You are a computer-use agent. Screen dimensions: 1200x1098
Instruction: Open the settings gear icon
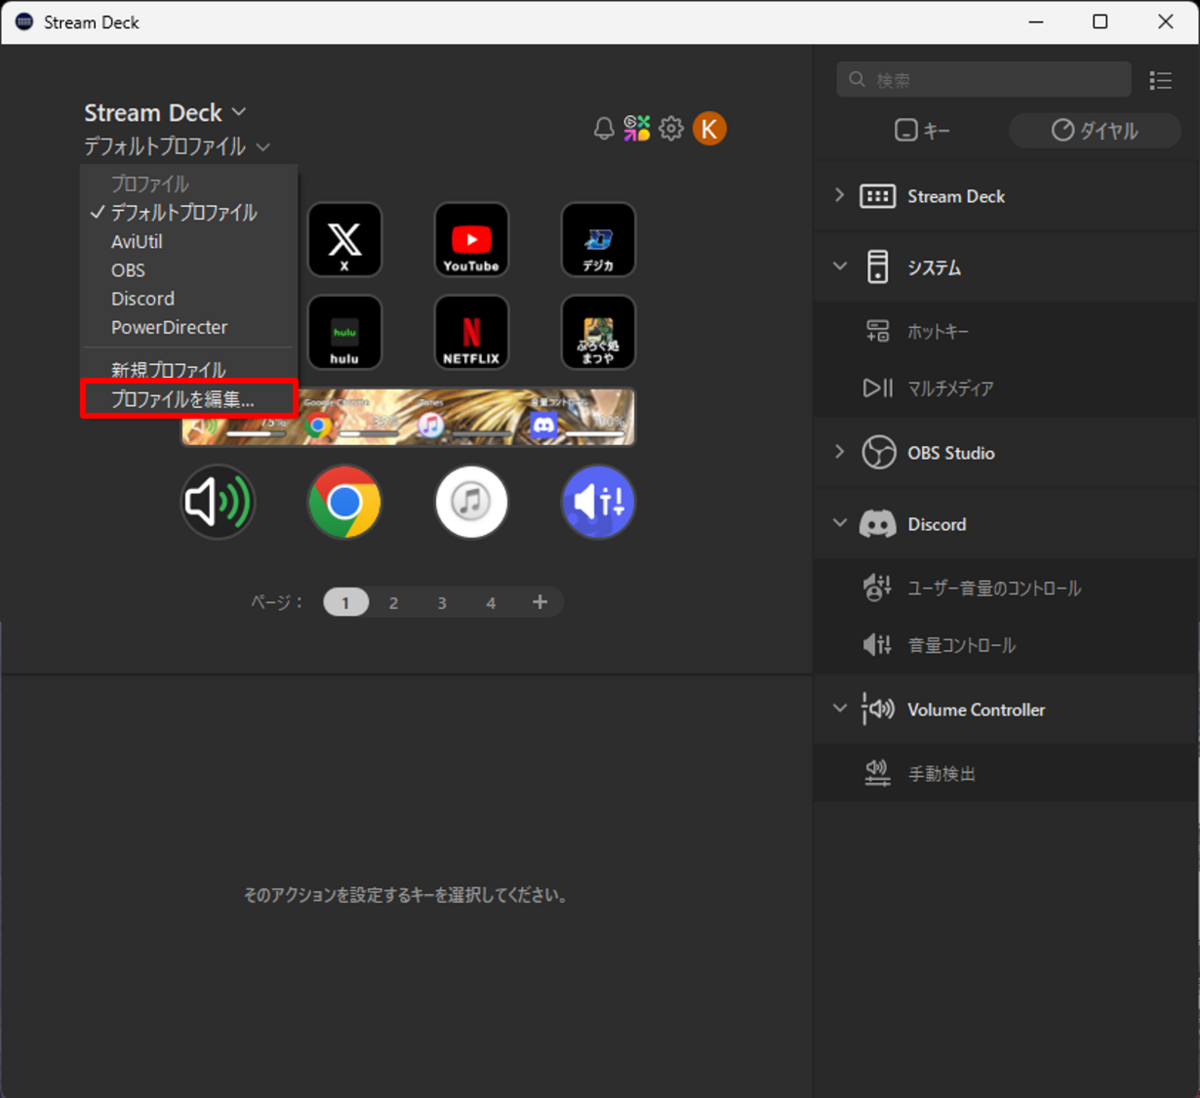[671, 128]
